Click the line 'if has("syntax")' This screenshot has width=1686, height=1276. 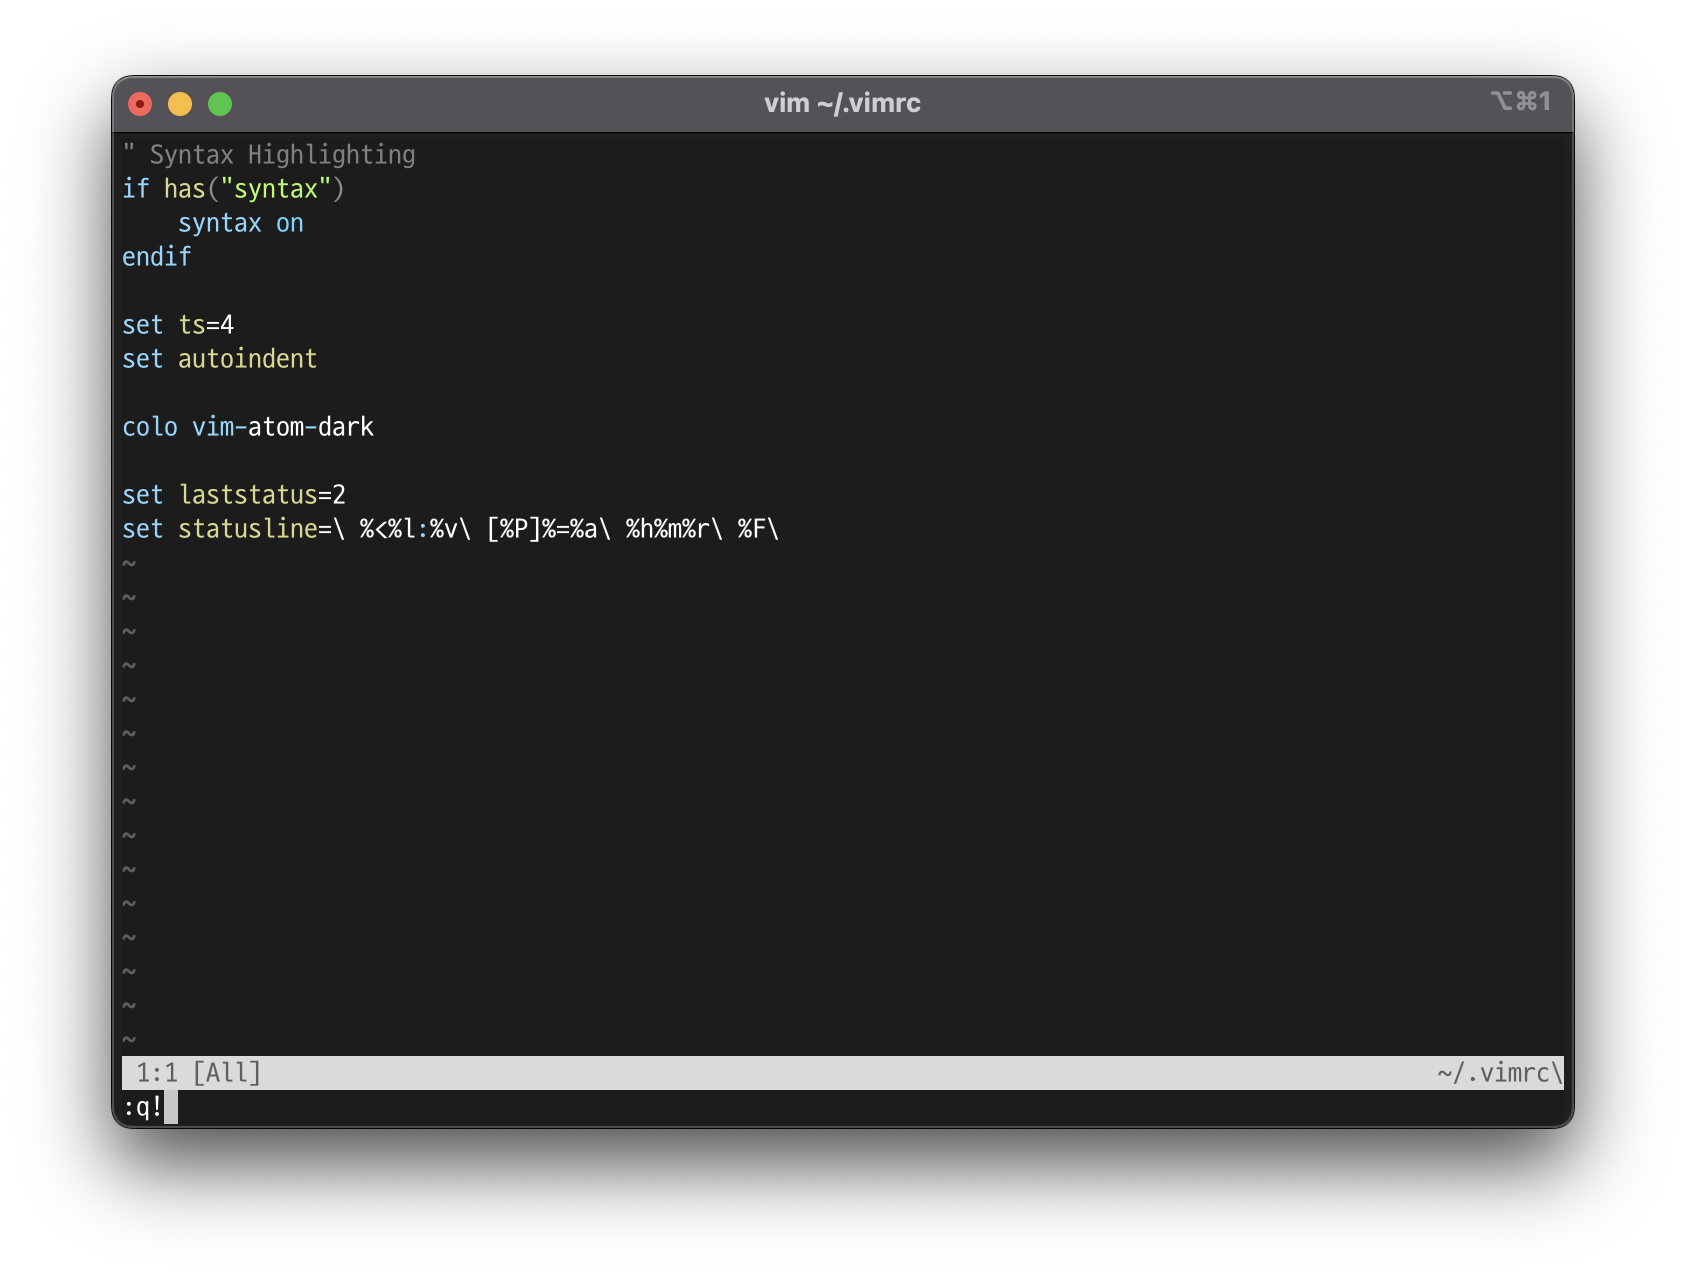coord(233,189)
